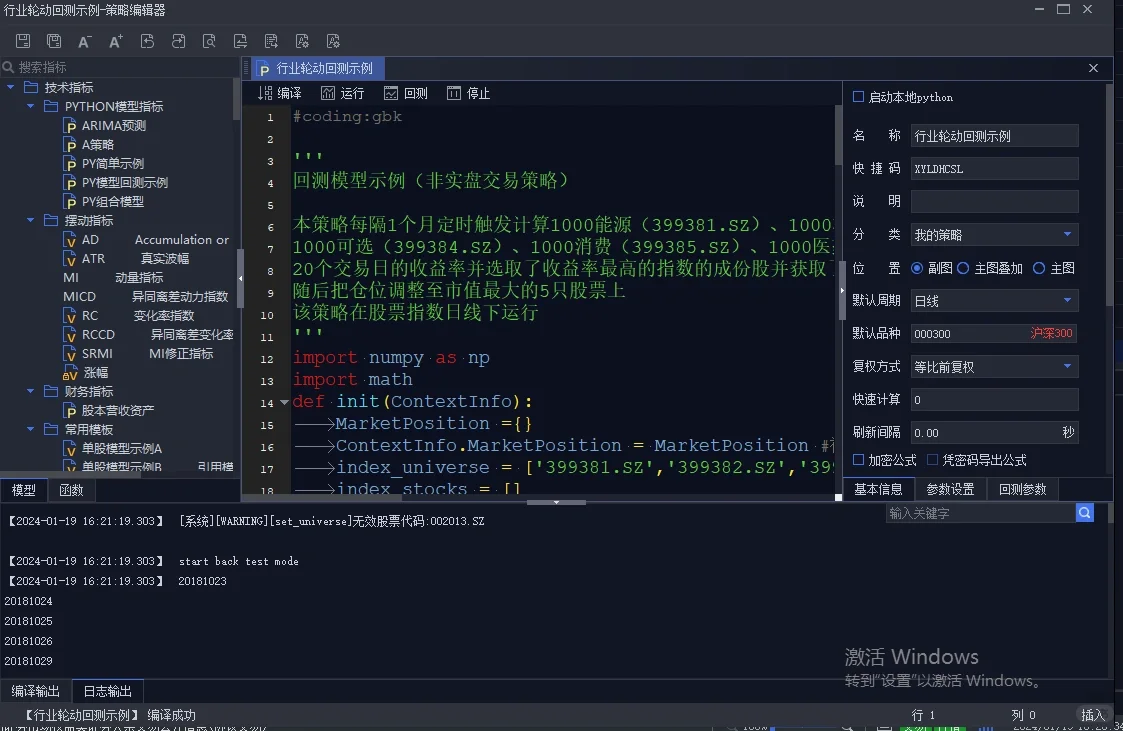
Task: Collapse the 常用模板 folder
Action: [30, 429]
